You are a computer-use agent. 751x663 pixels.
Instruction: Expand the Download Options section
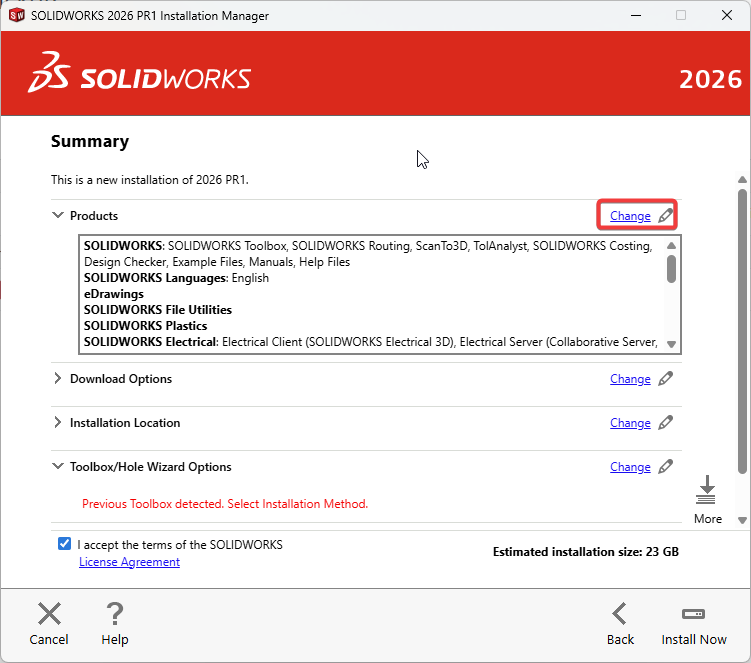click(x=57, y=378)
